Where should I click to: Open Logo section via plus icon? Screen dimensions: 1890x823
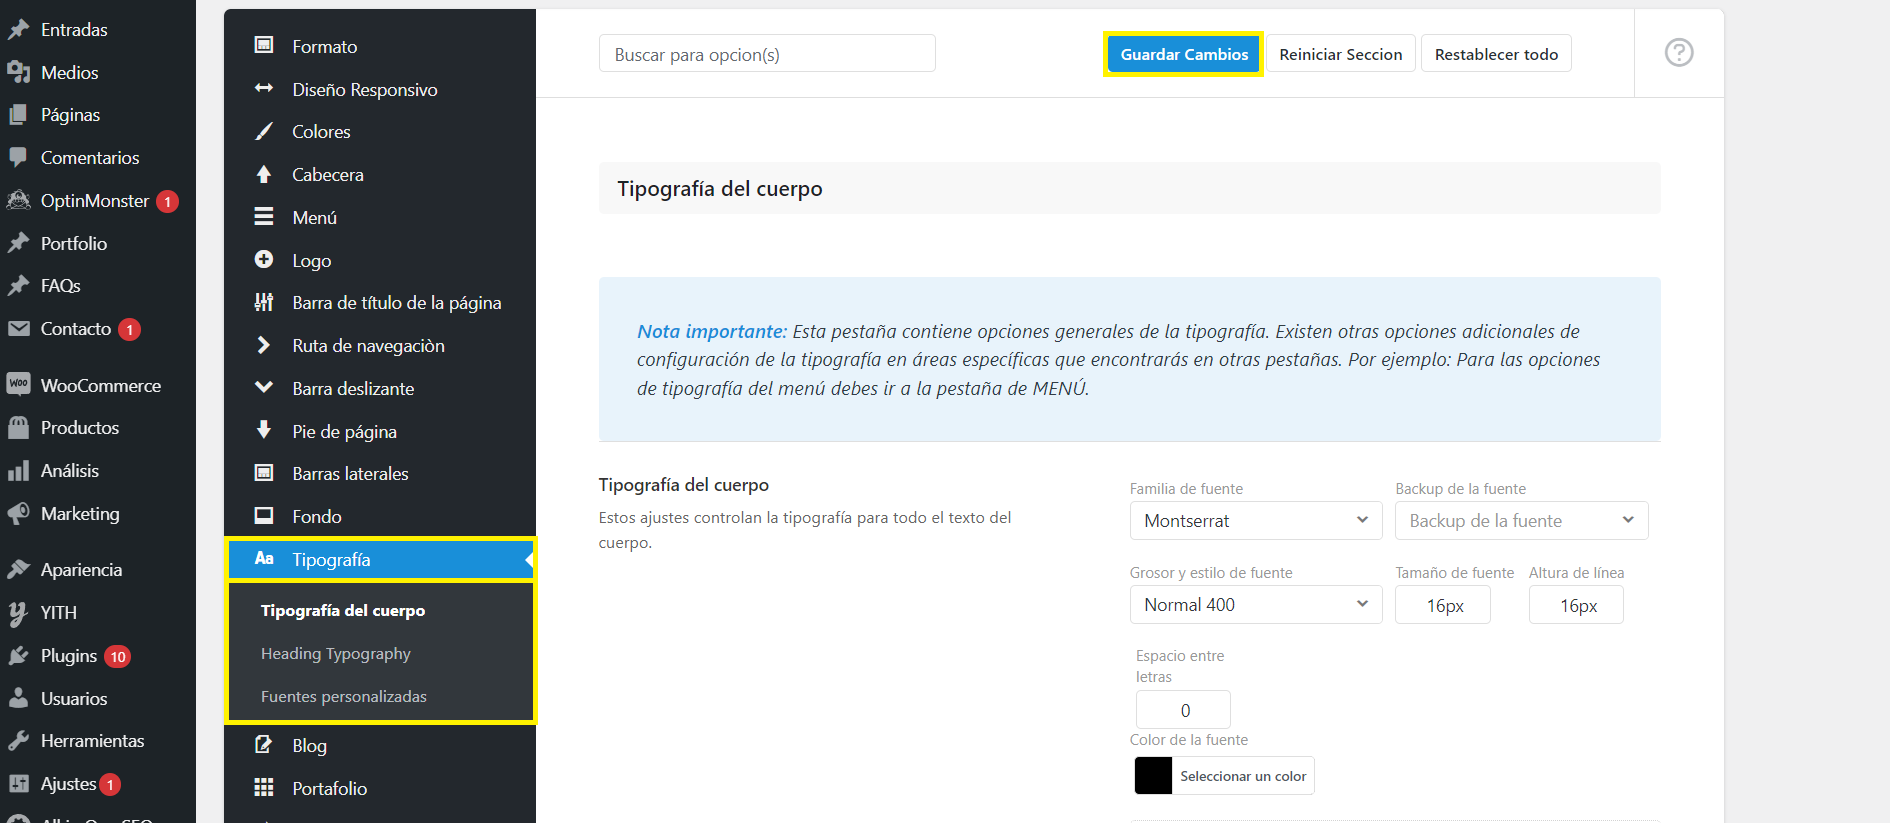(264, 260)
